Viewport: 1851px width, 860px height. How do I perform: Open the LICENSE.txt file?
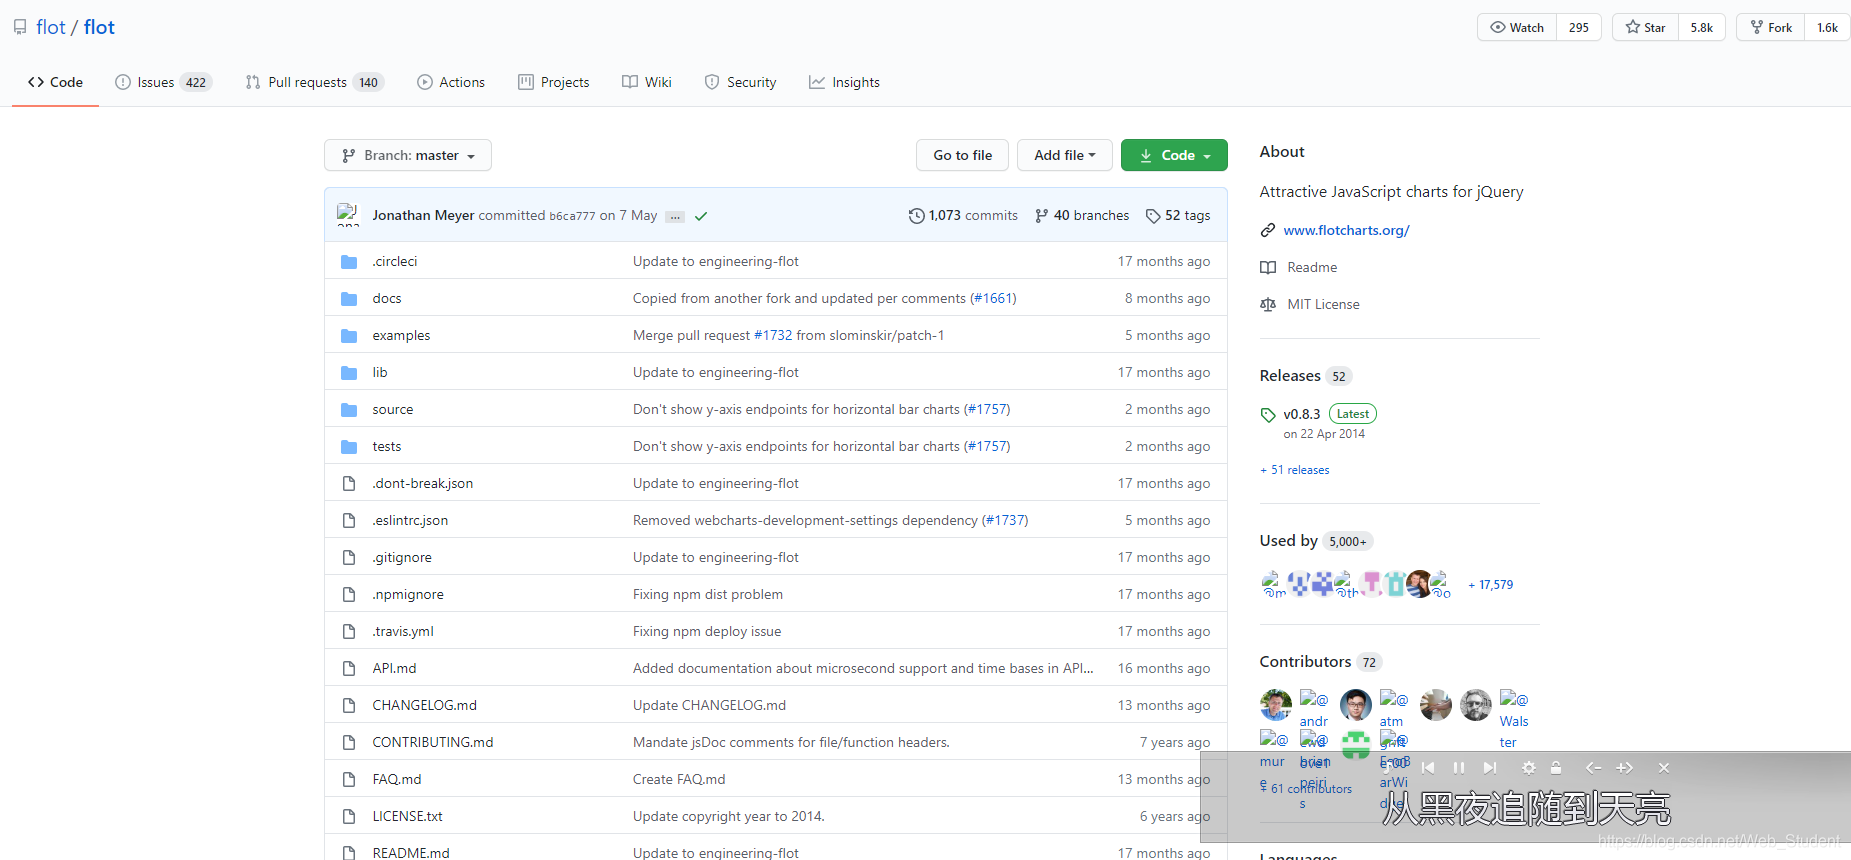tap(408, 816)
